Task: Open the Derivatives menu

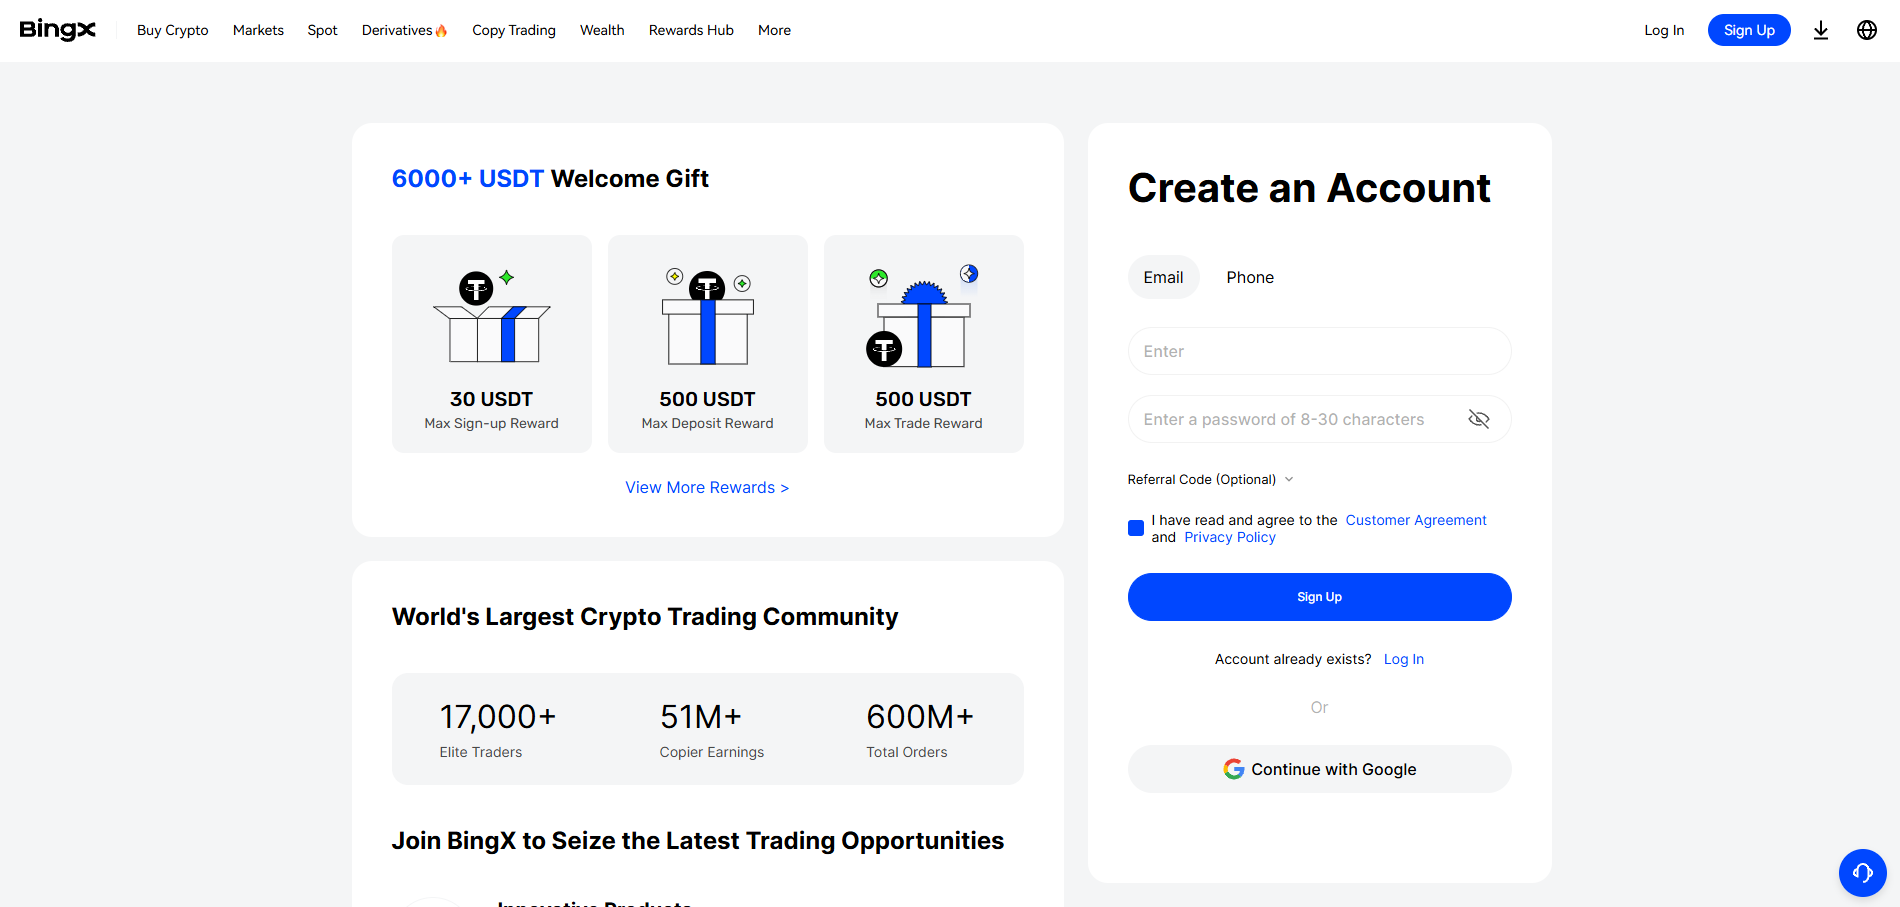Action: (x=404, y=30)
